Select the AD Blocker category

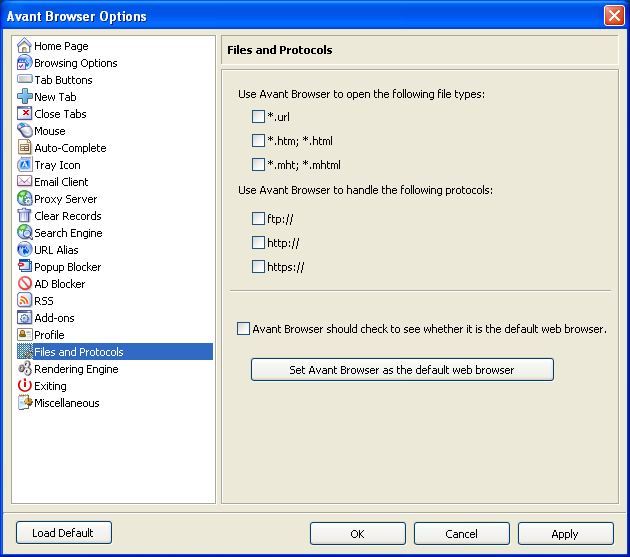[59, 284]
